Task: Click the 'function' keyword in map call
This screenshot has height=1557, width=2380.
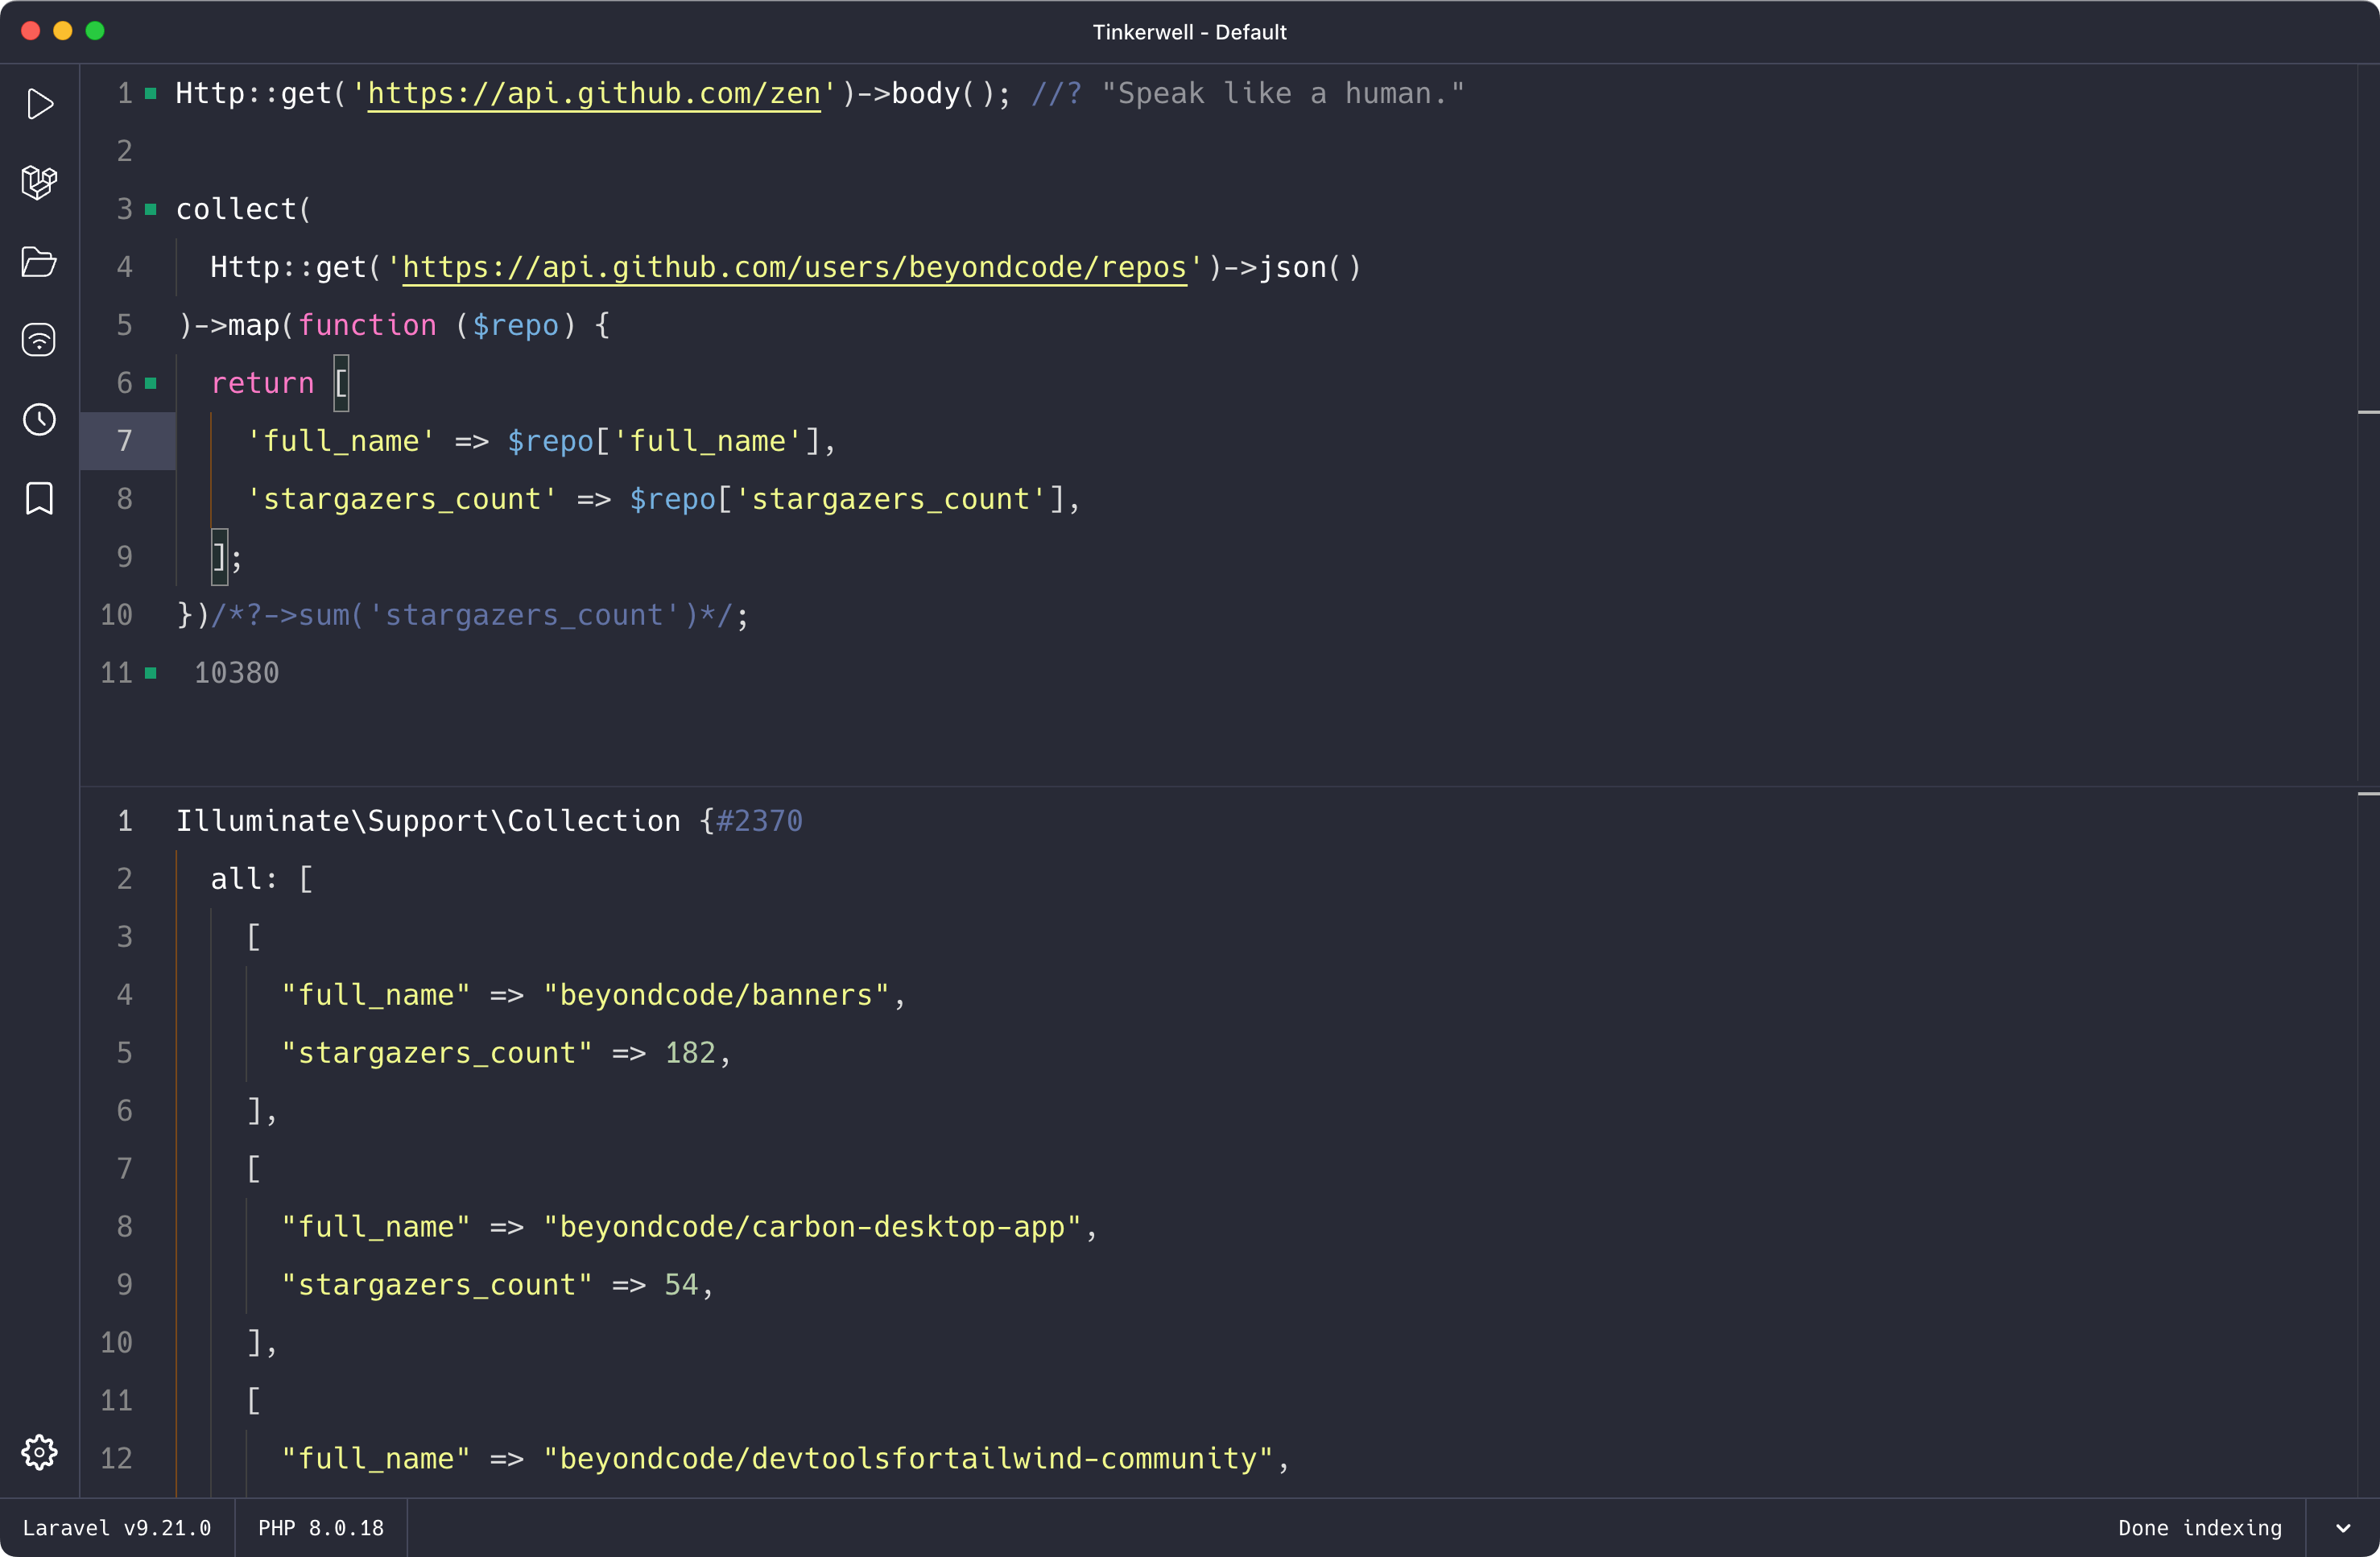Action: tap(367, 325)
